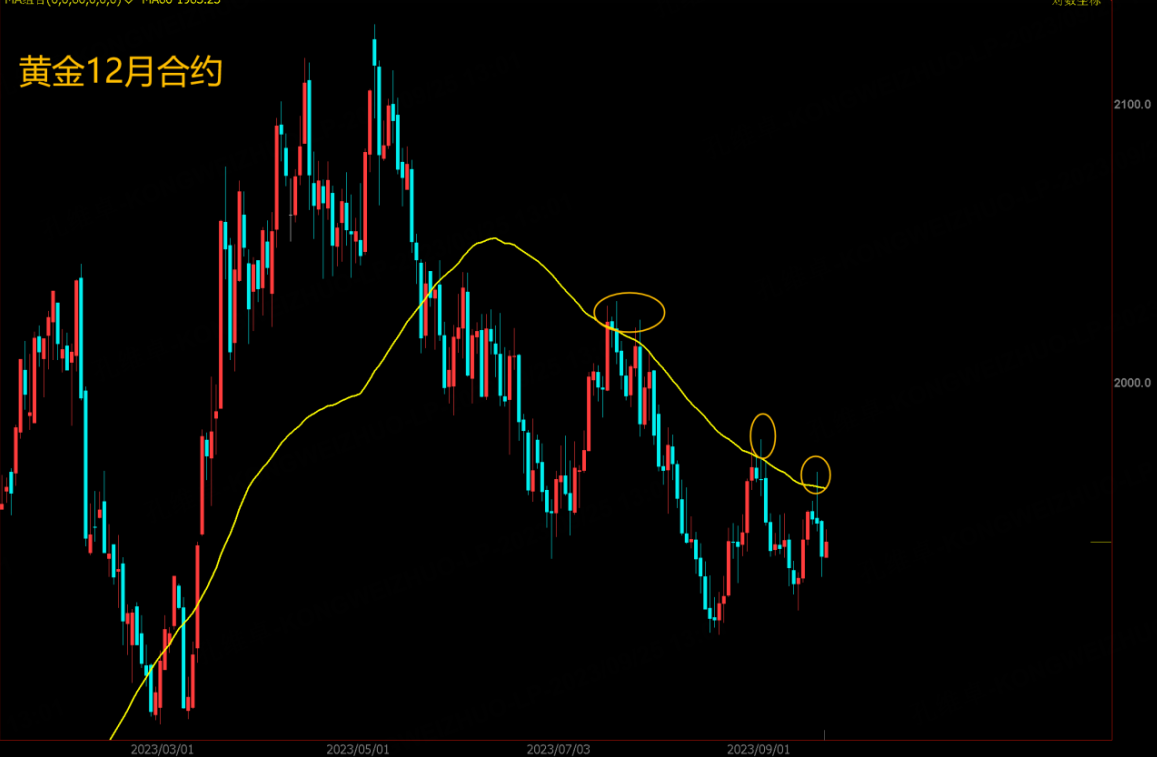Select the 2000.0 price axis label
The width and height of the screenshot is (1157, 757).
pos(1132,383)
